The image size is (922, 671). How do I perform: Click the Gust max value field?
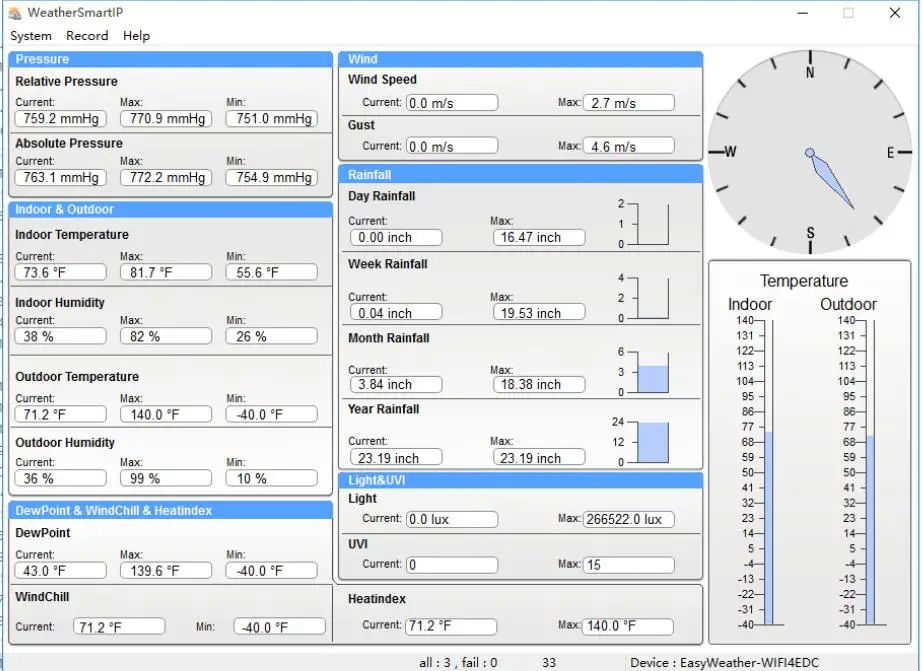628,147
